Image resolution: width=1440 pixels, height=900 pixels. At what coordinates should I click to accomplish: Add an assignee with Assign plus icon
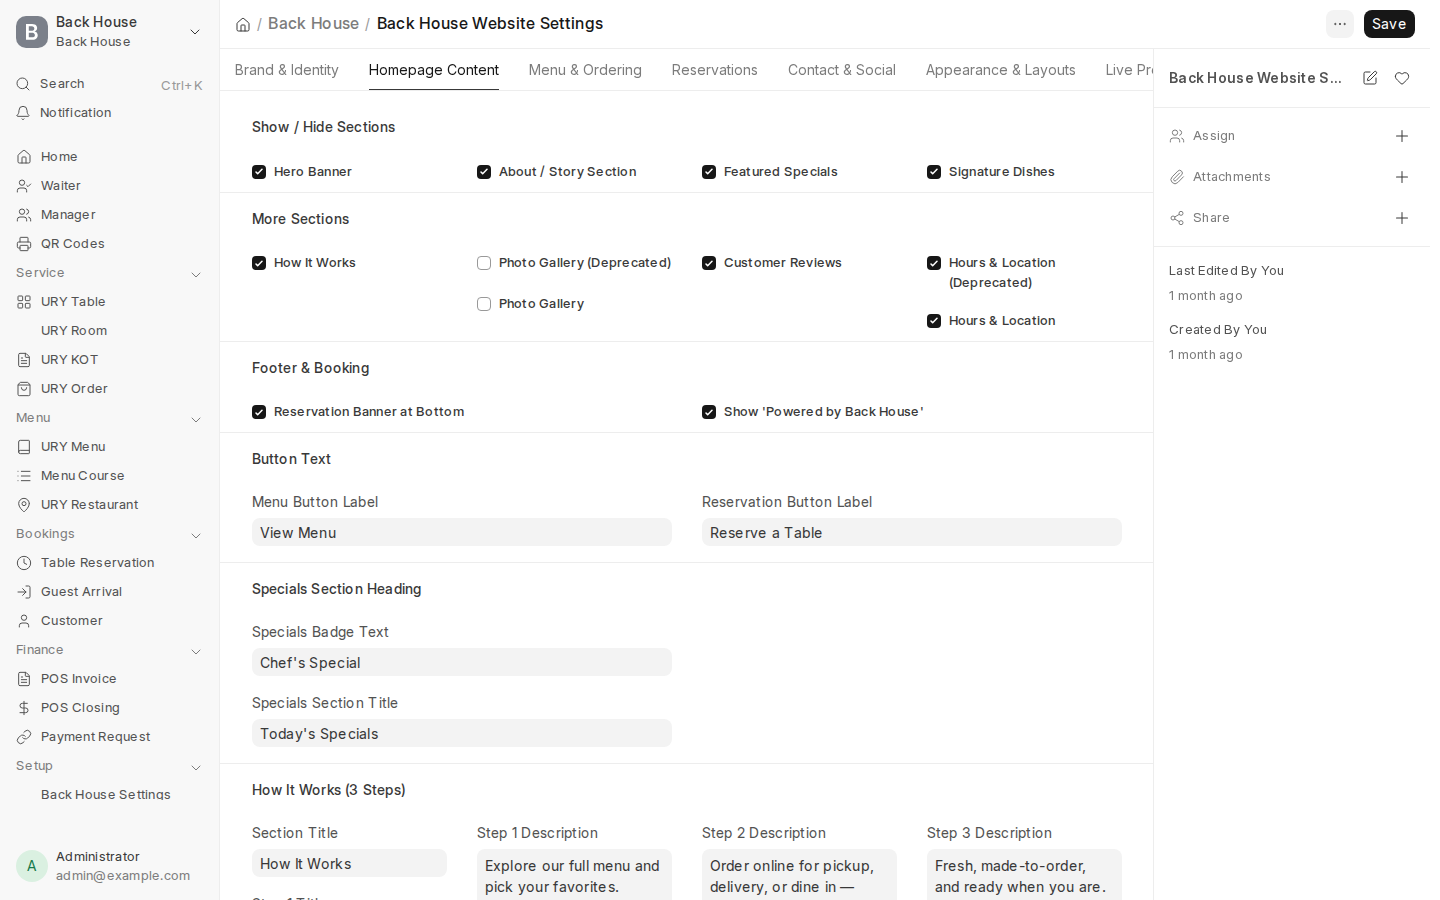1402,136
